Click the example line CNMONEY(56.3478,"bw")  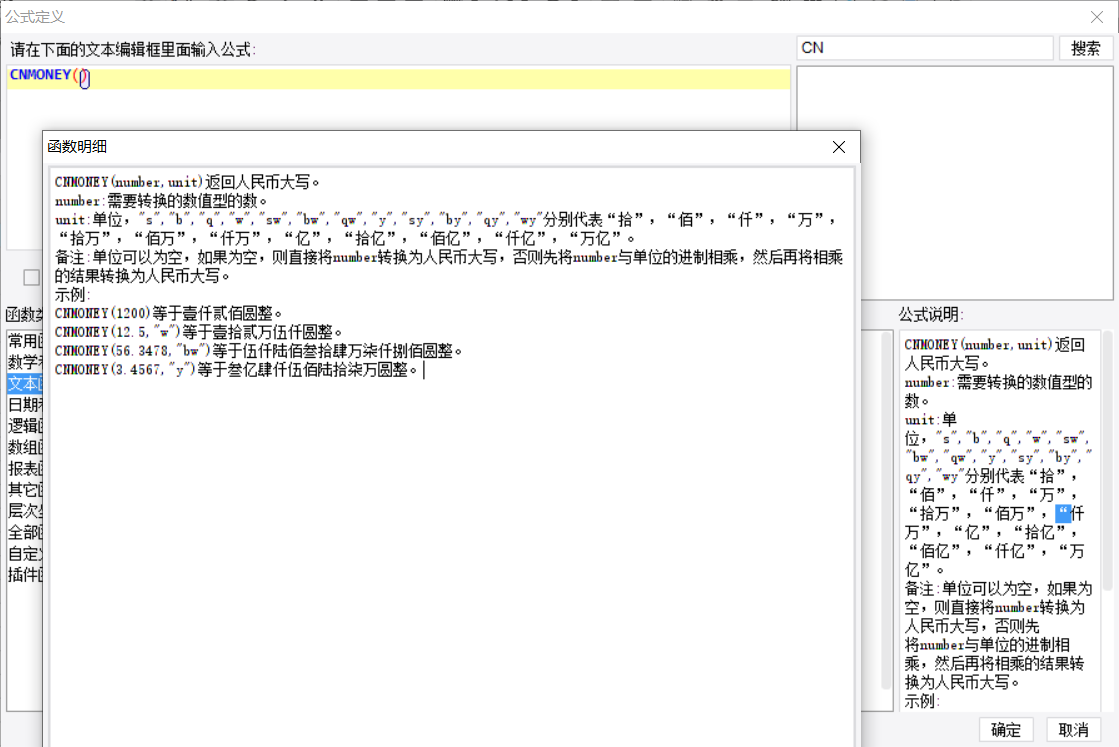pos(258,351)
